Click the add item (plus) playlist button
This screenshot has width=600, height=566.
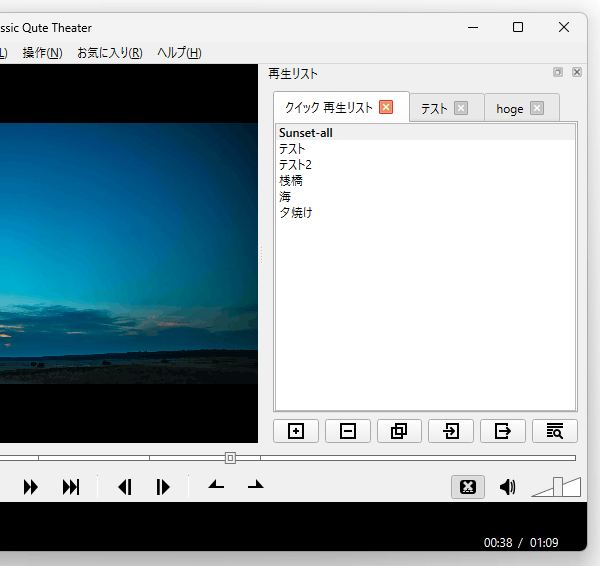click(x=296, y=431)
